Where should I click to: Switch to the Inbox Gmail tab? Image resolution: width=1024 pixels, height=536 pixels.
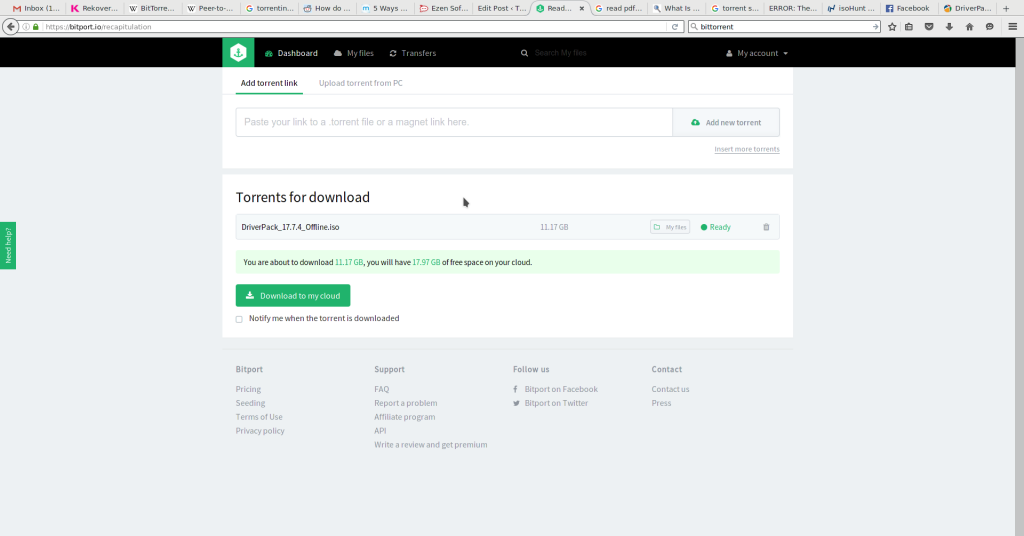(x=36, y=8)
